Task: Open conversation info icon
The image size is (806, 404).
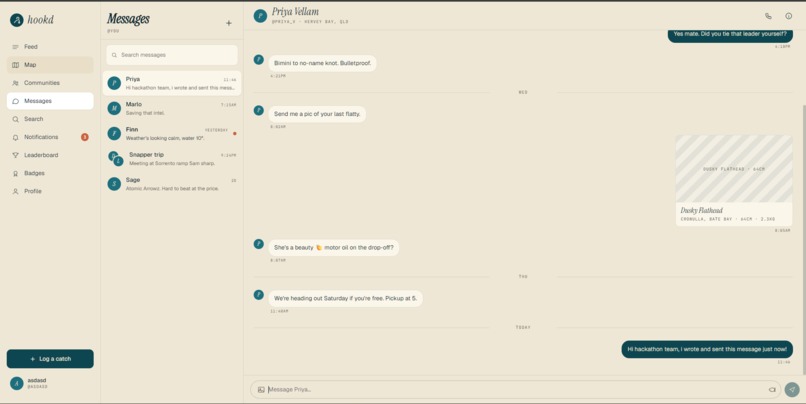Action: click(789, 16)
